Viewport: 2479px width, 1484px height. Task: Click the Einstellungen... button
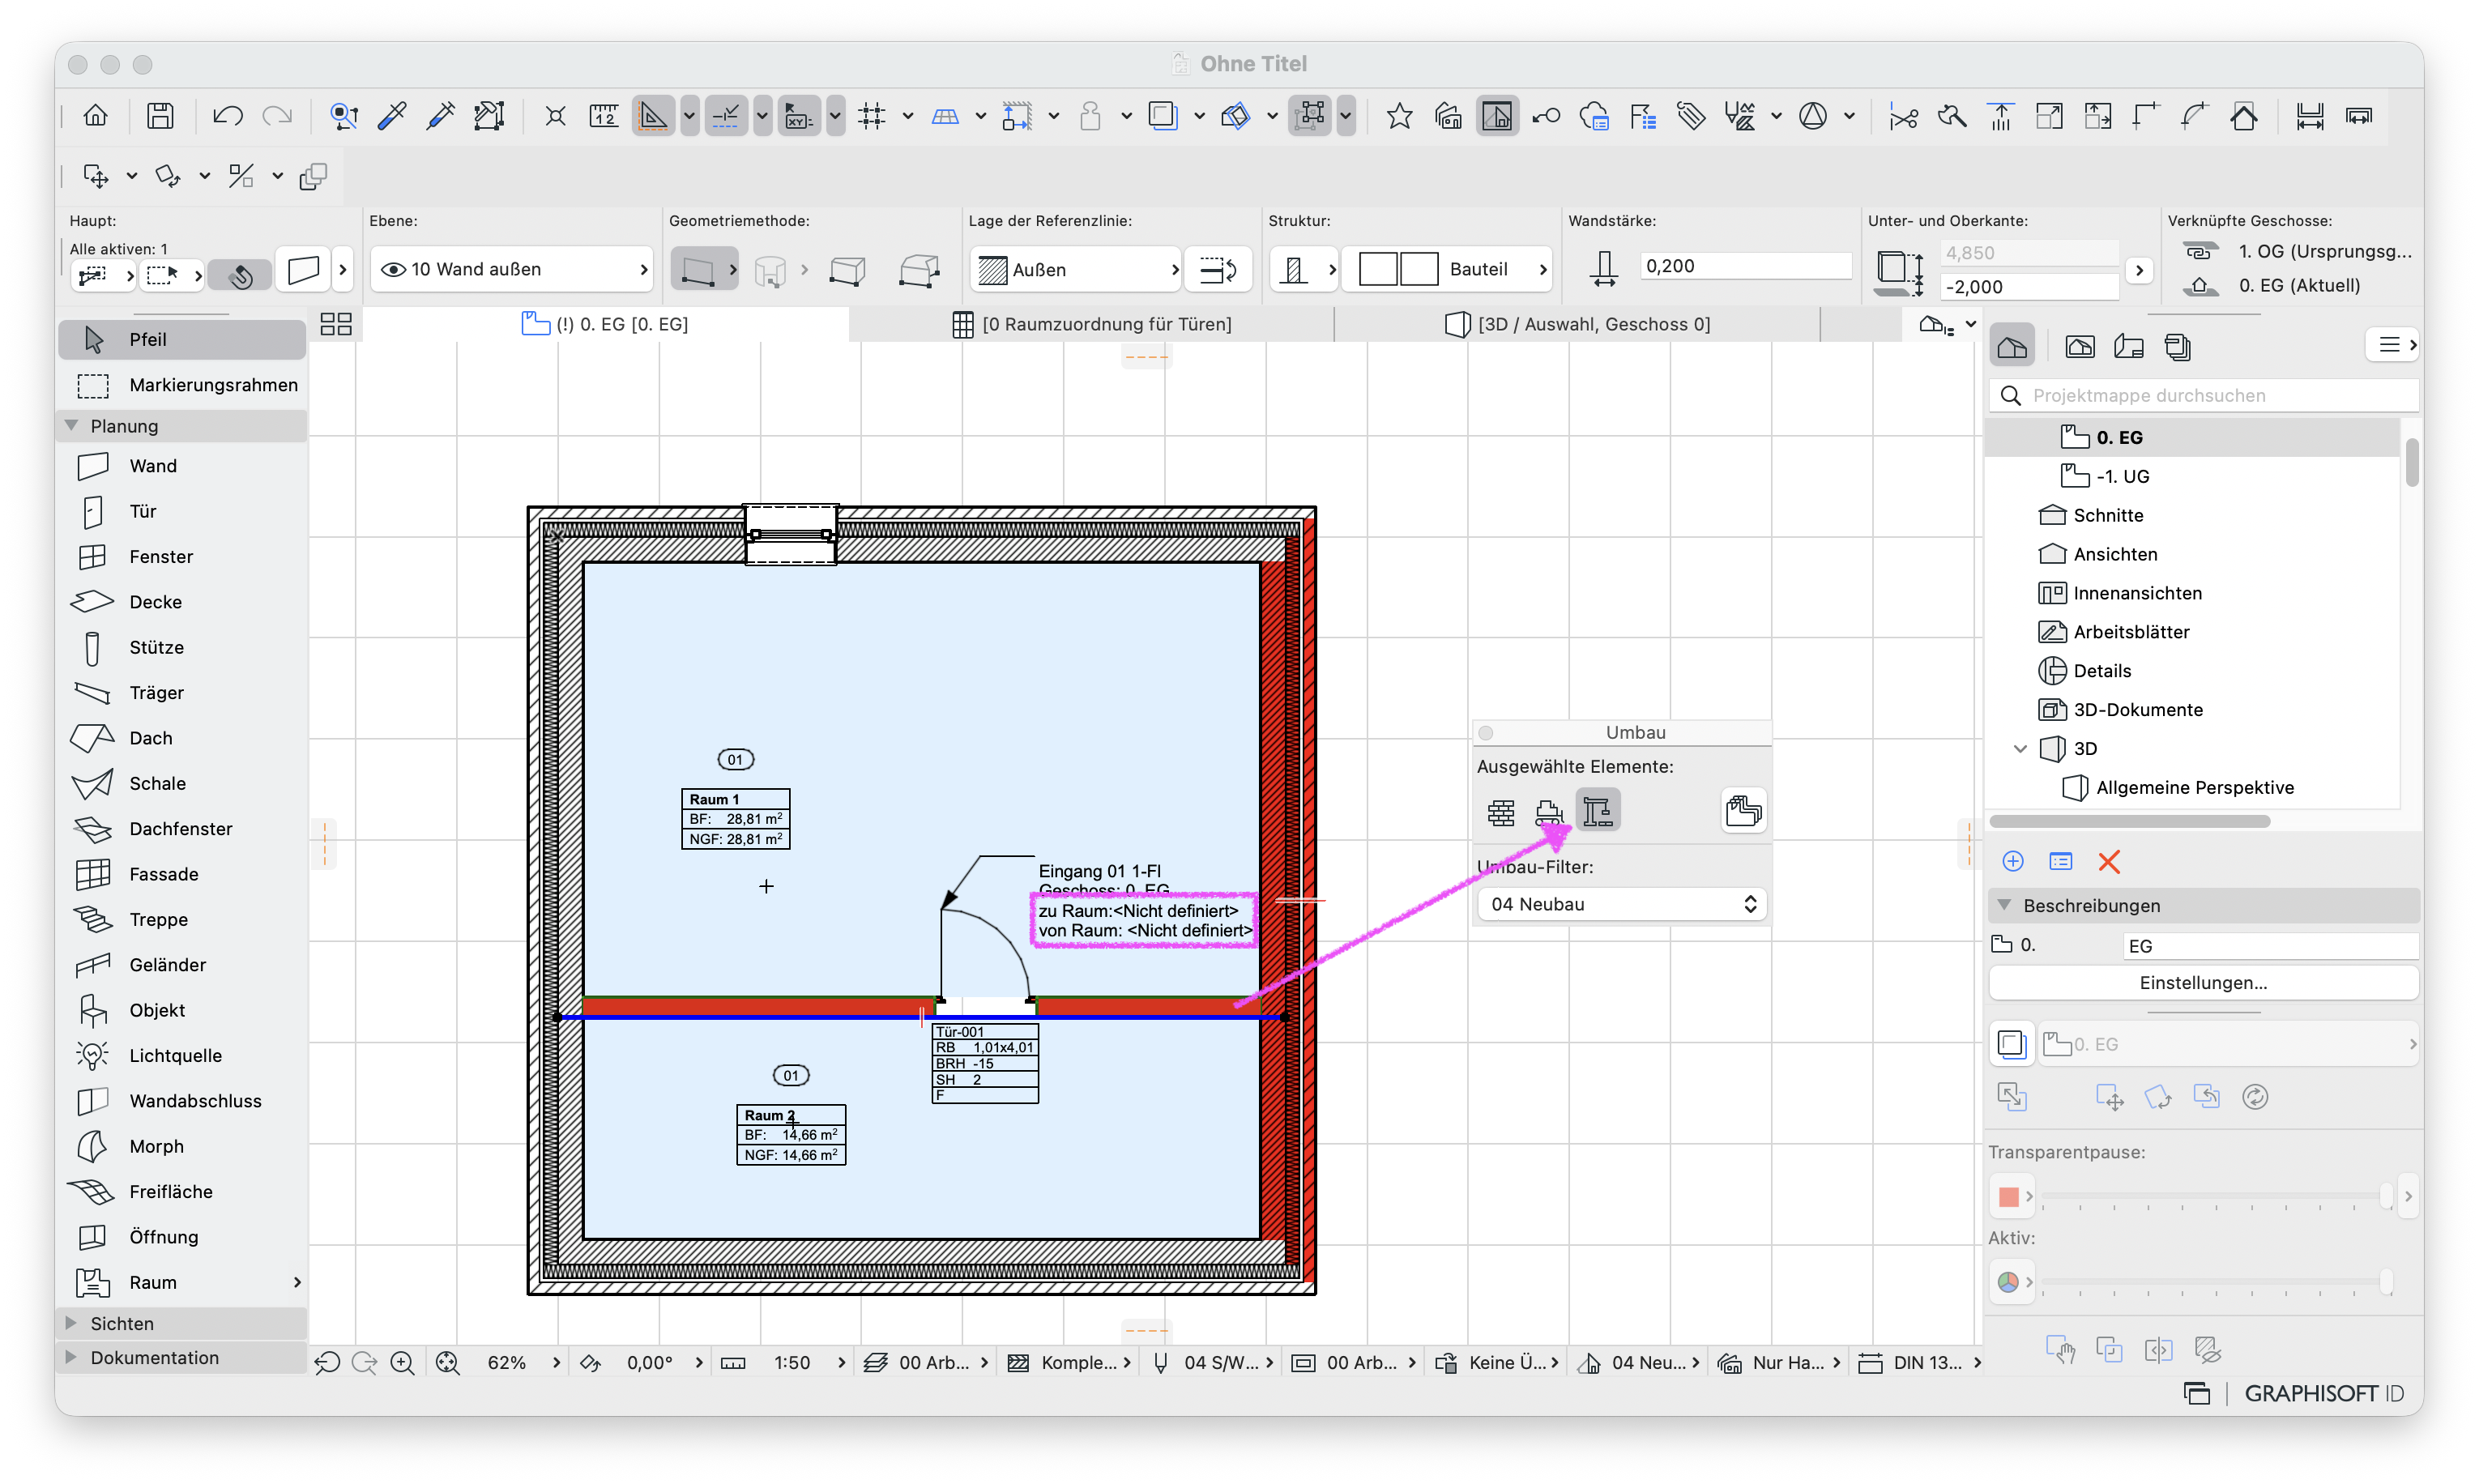pyautogui.click(x=2203, y=983)
